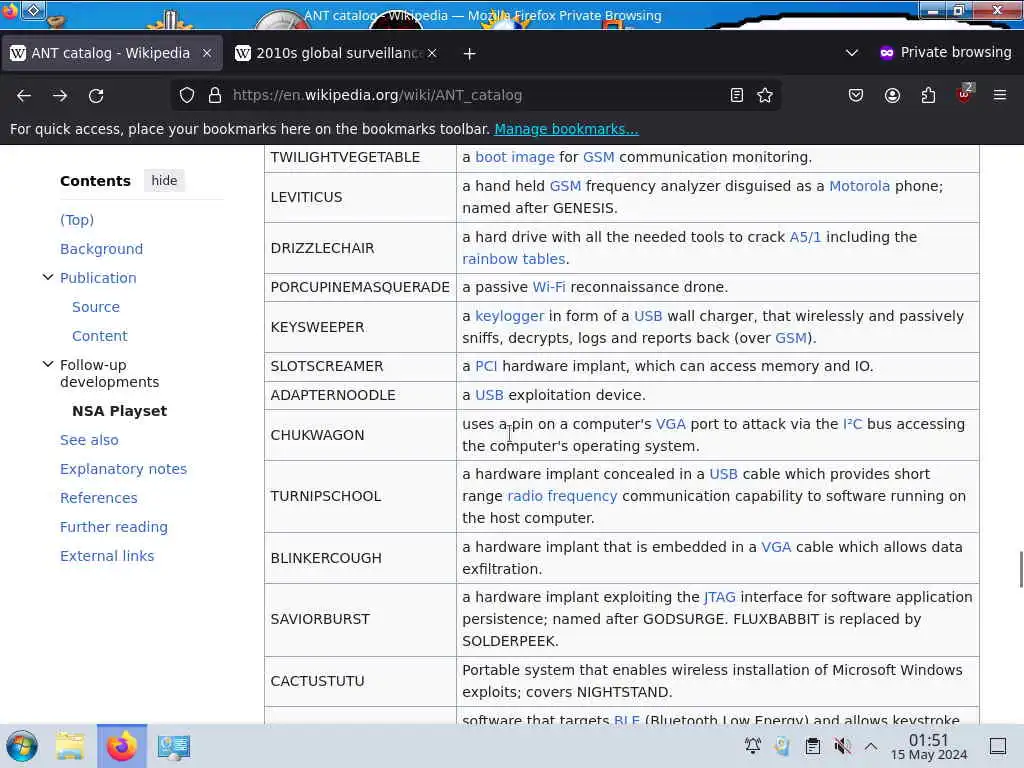The height and width of the screenshot is (768, 1024).
Task: Open the boot image link
Action: tap(515, 157)
